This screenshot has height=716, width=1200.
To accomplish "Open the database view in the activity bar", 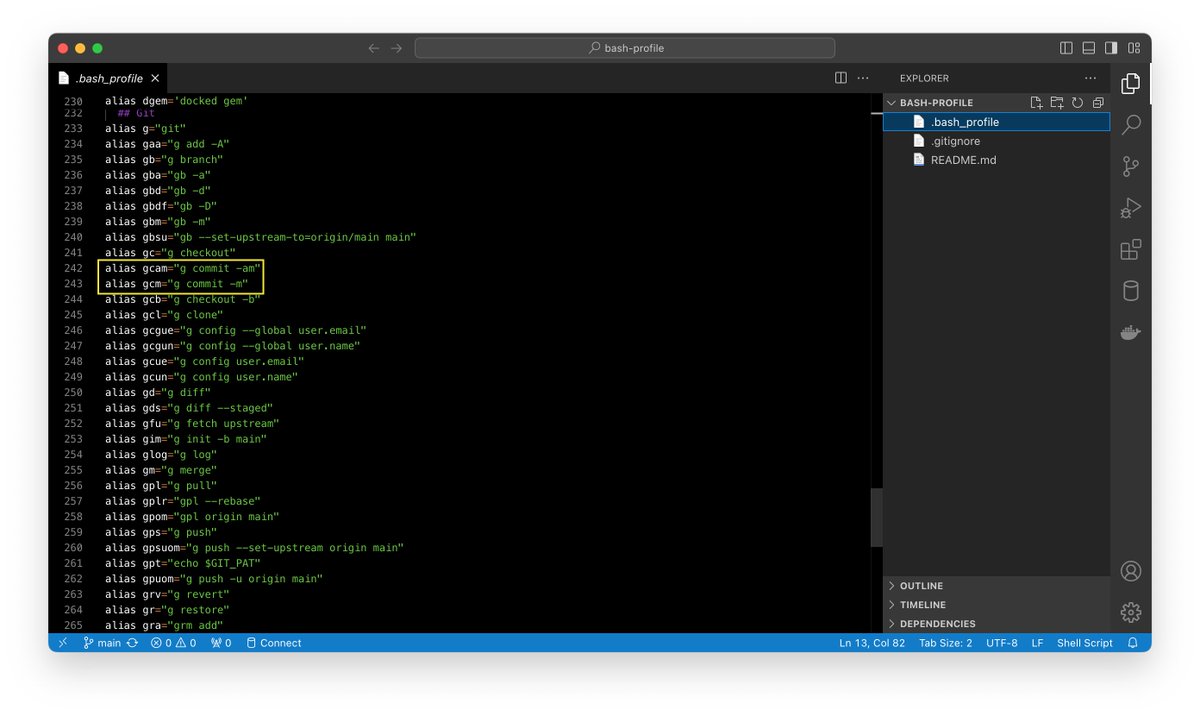I will (x=1131, y=291).
